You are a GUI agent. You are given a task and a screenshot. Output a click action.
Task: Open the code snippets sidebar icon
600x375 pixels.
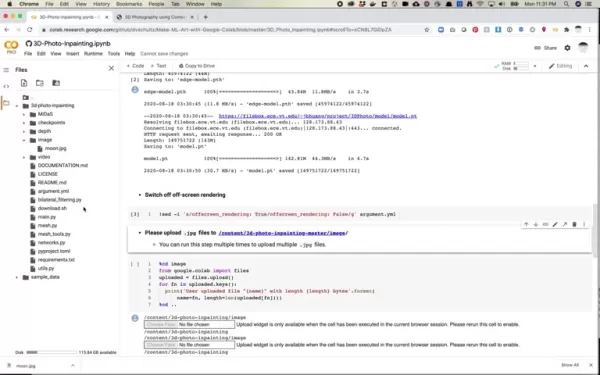point(6,86)
